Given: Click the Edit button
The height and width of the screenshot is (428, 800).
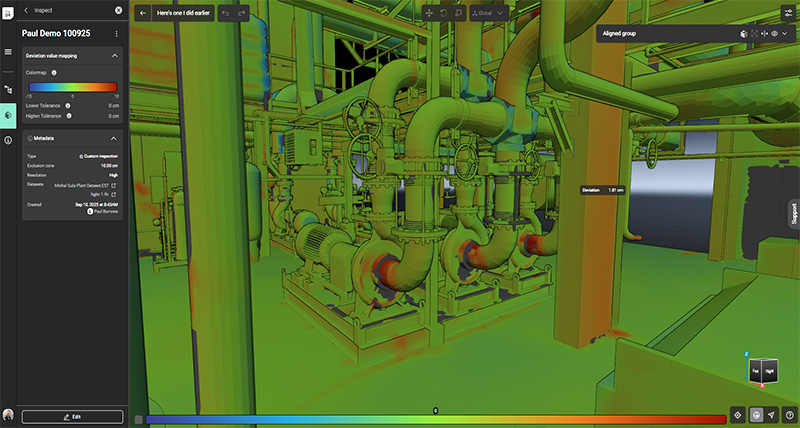Looking at the screenshot, I should (x=72, y=416).
